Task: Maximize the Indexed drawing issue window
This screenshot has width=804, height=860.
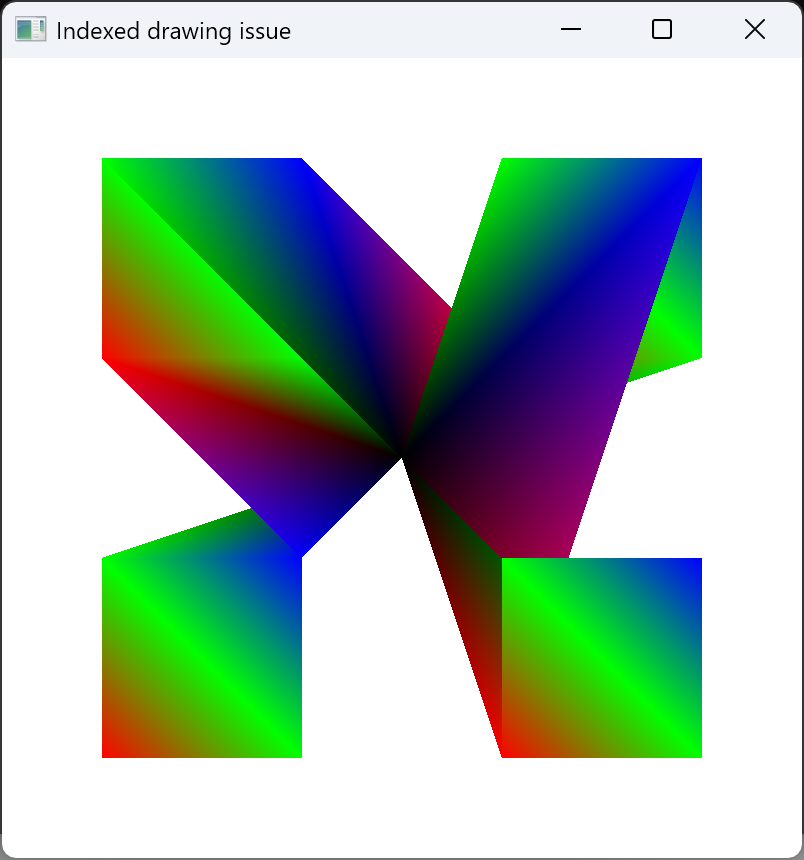Action: 661,29
